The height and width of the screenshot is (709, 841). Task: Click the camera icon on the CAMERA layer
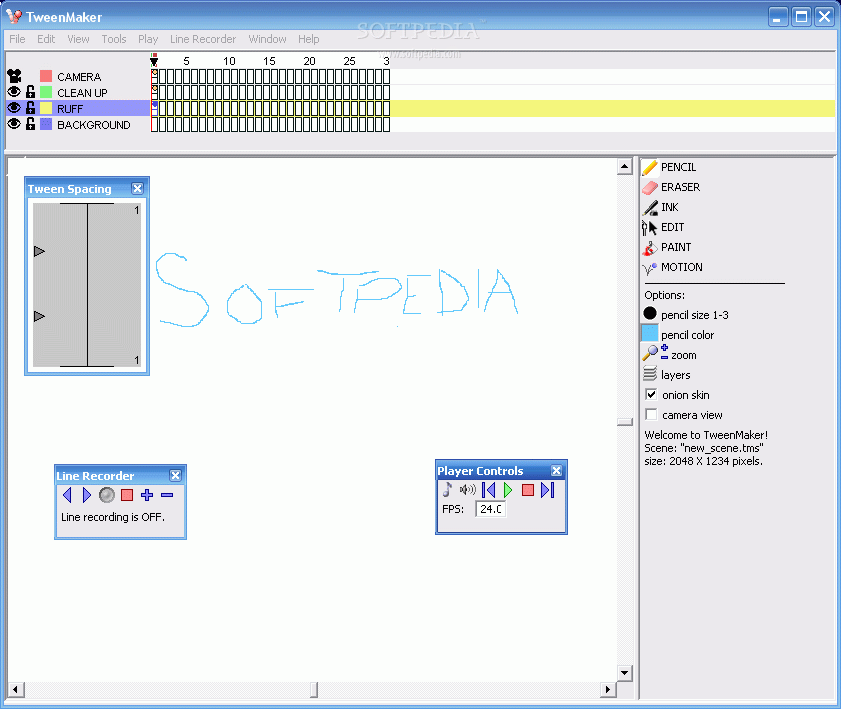pyautogui.click(x=14, y=76)
